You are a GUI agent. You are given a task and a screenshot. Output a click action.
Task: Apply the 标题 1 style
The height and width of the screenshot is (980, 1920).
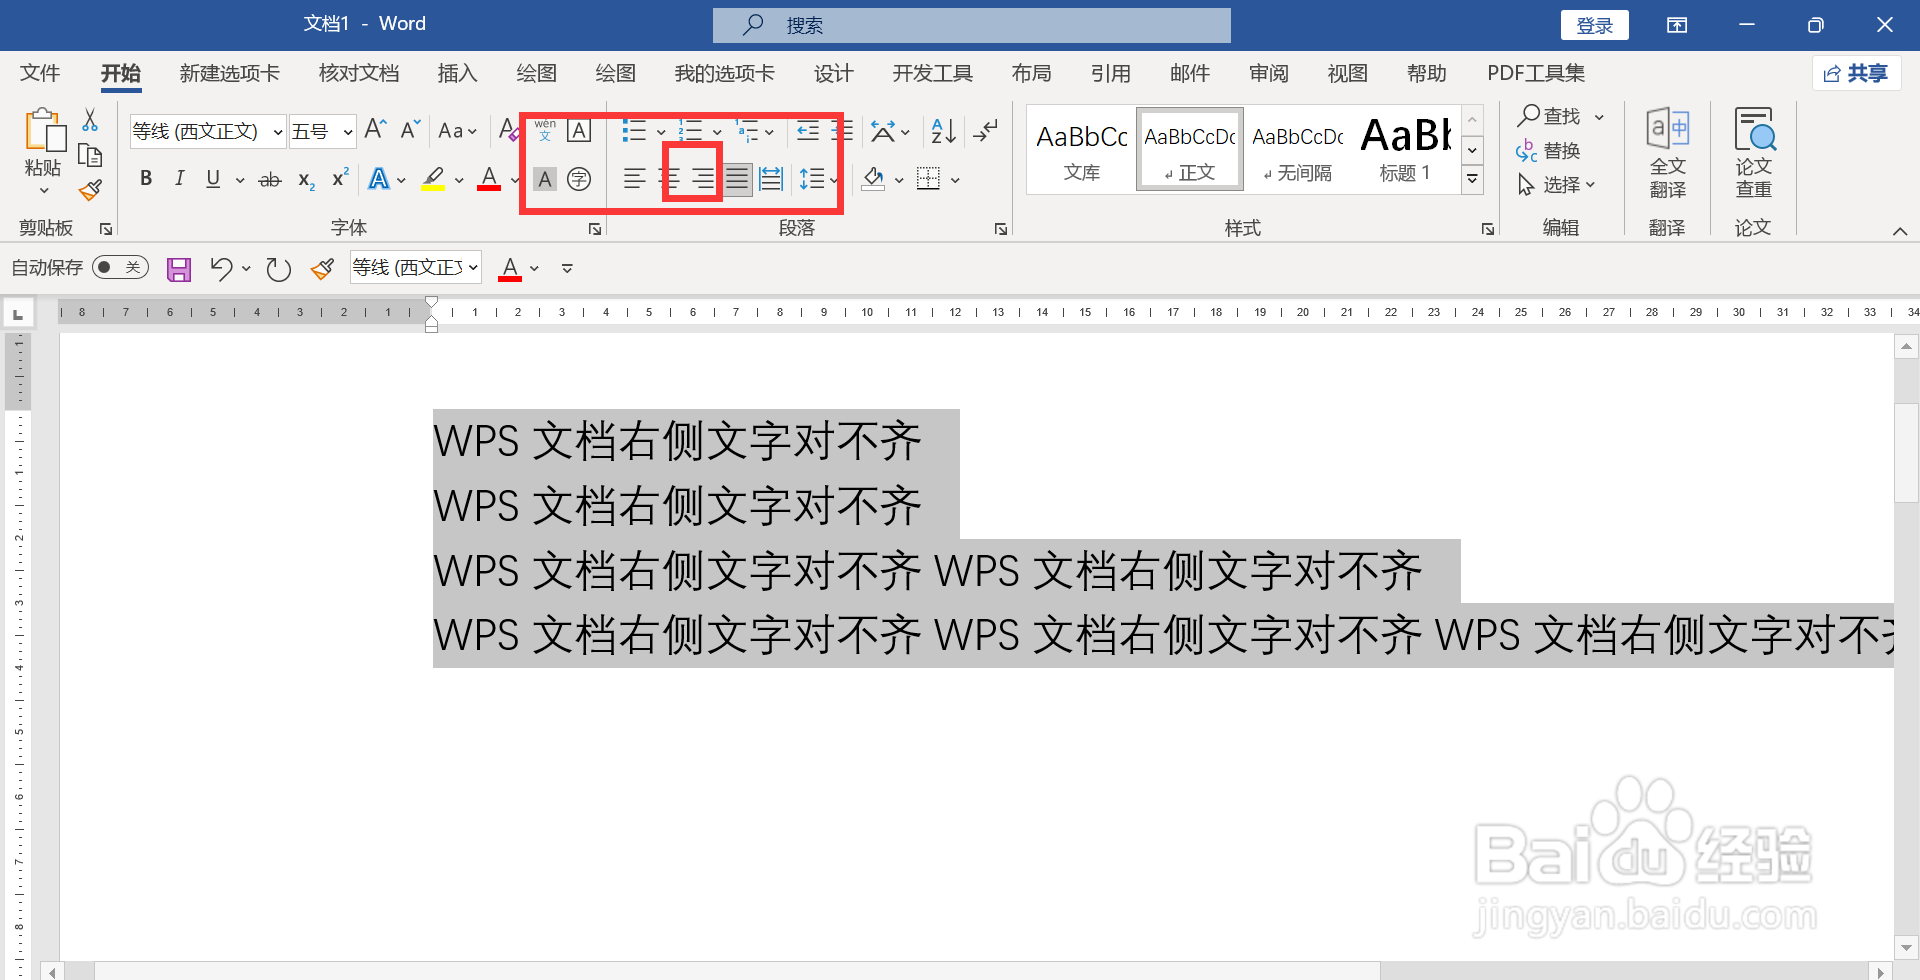coord(1405,149)
